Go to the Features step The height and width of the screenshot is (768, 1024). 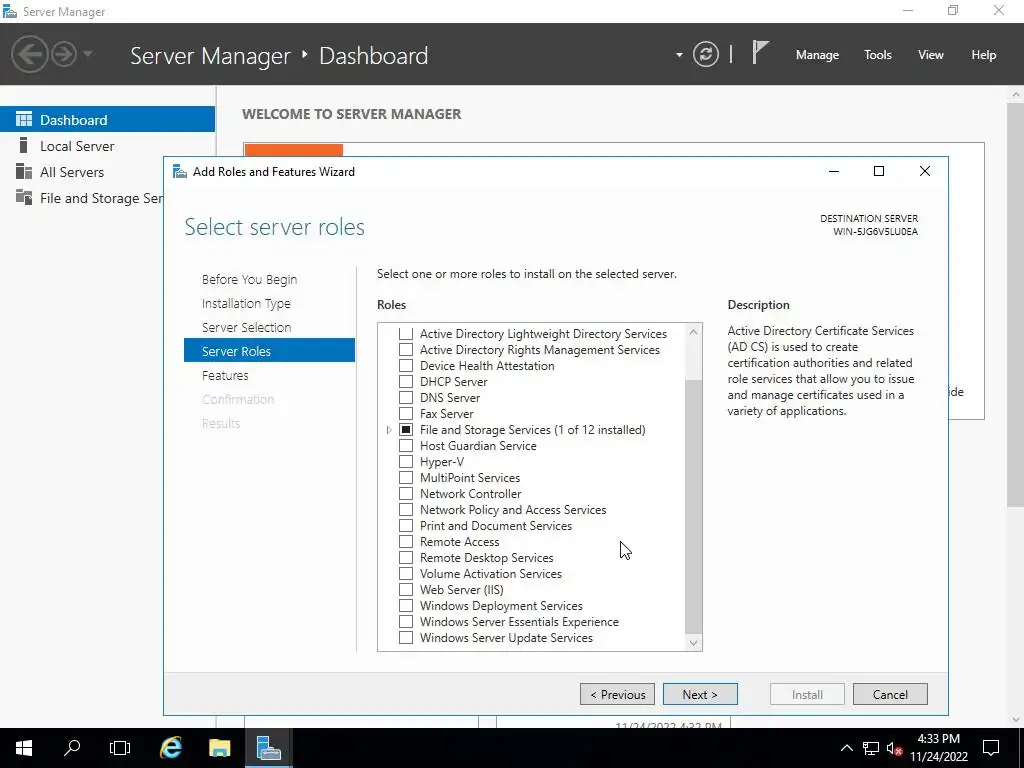(225, 376)
